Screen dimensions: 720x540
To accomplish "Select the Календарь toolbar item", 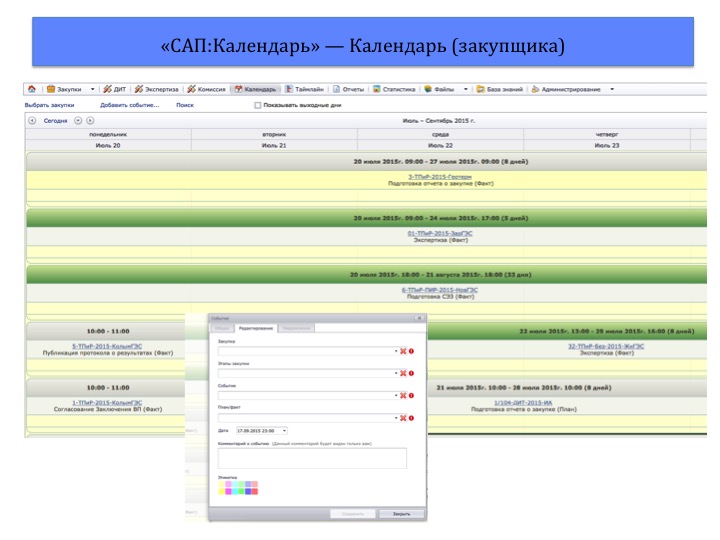I will click(255, 89).
